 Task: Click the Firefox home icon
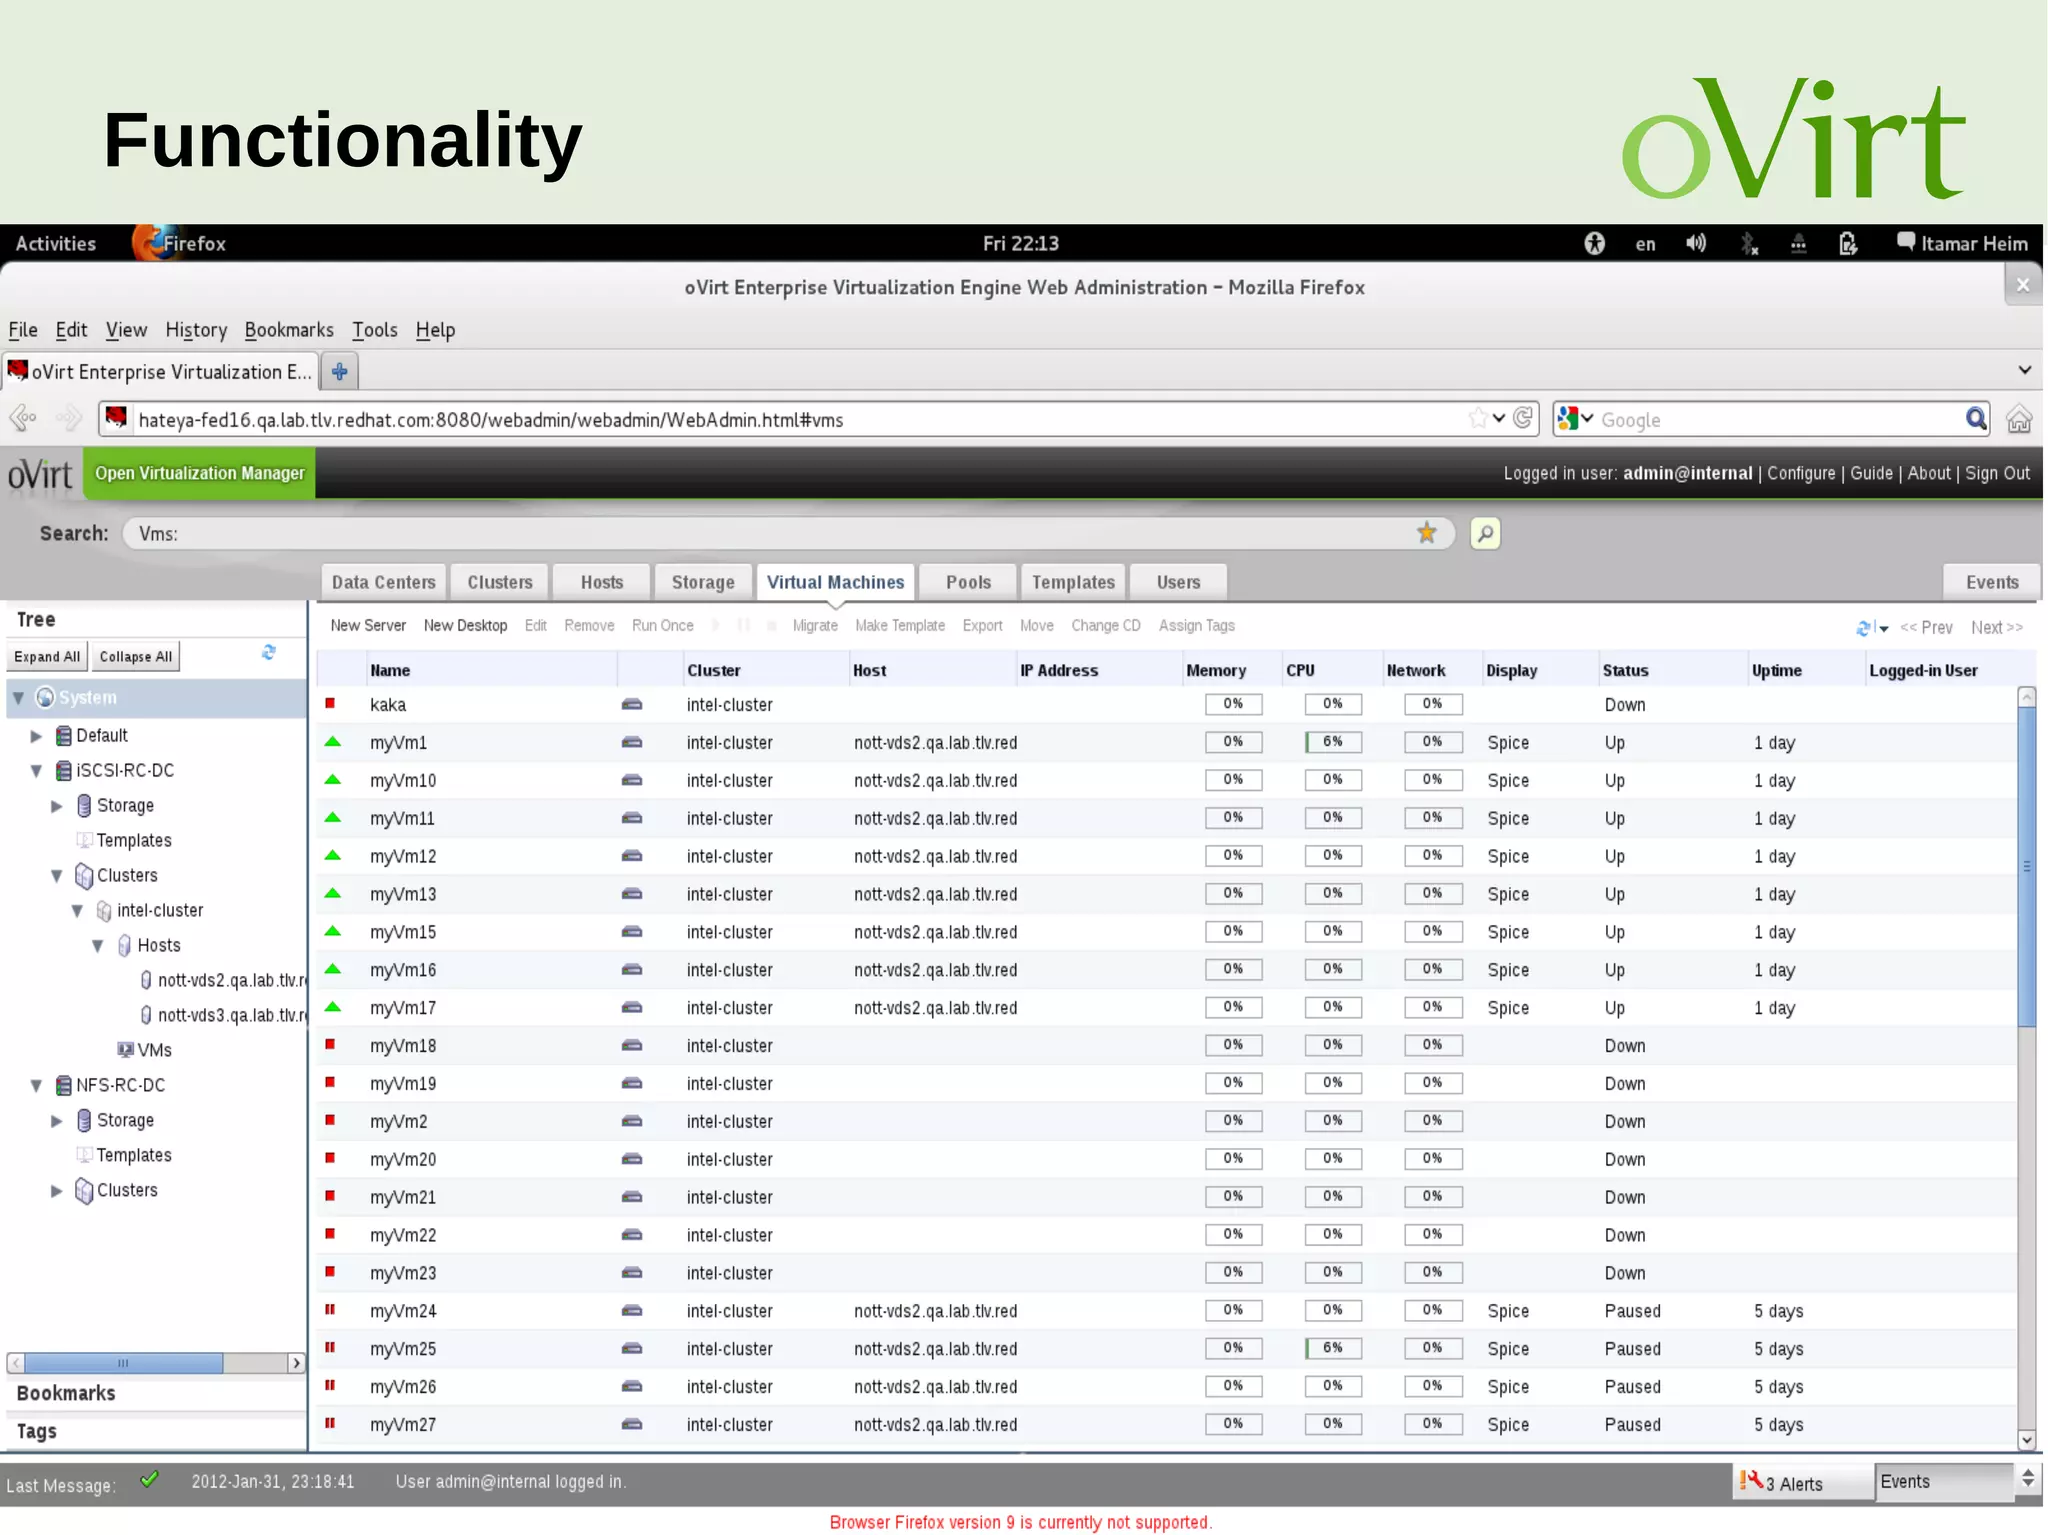pyautogui.click(x=2019, y=419)
